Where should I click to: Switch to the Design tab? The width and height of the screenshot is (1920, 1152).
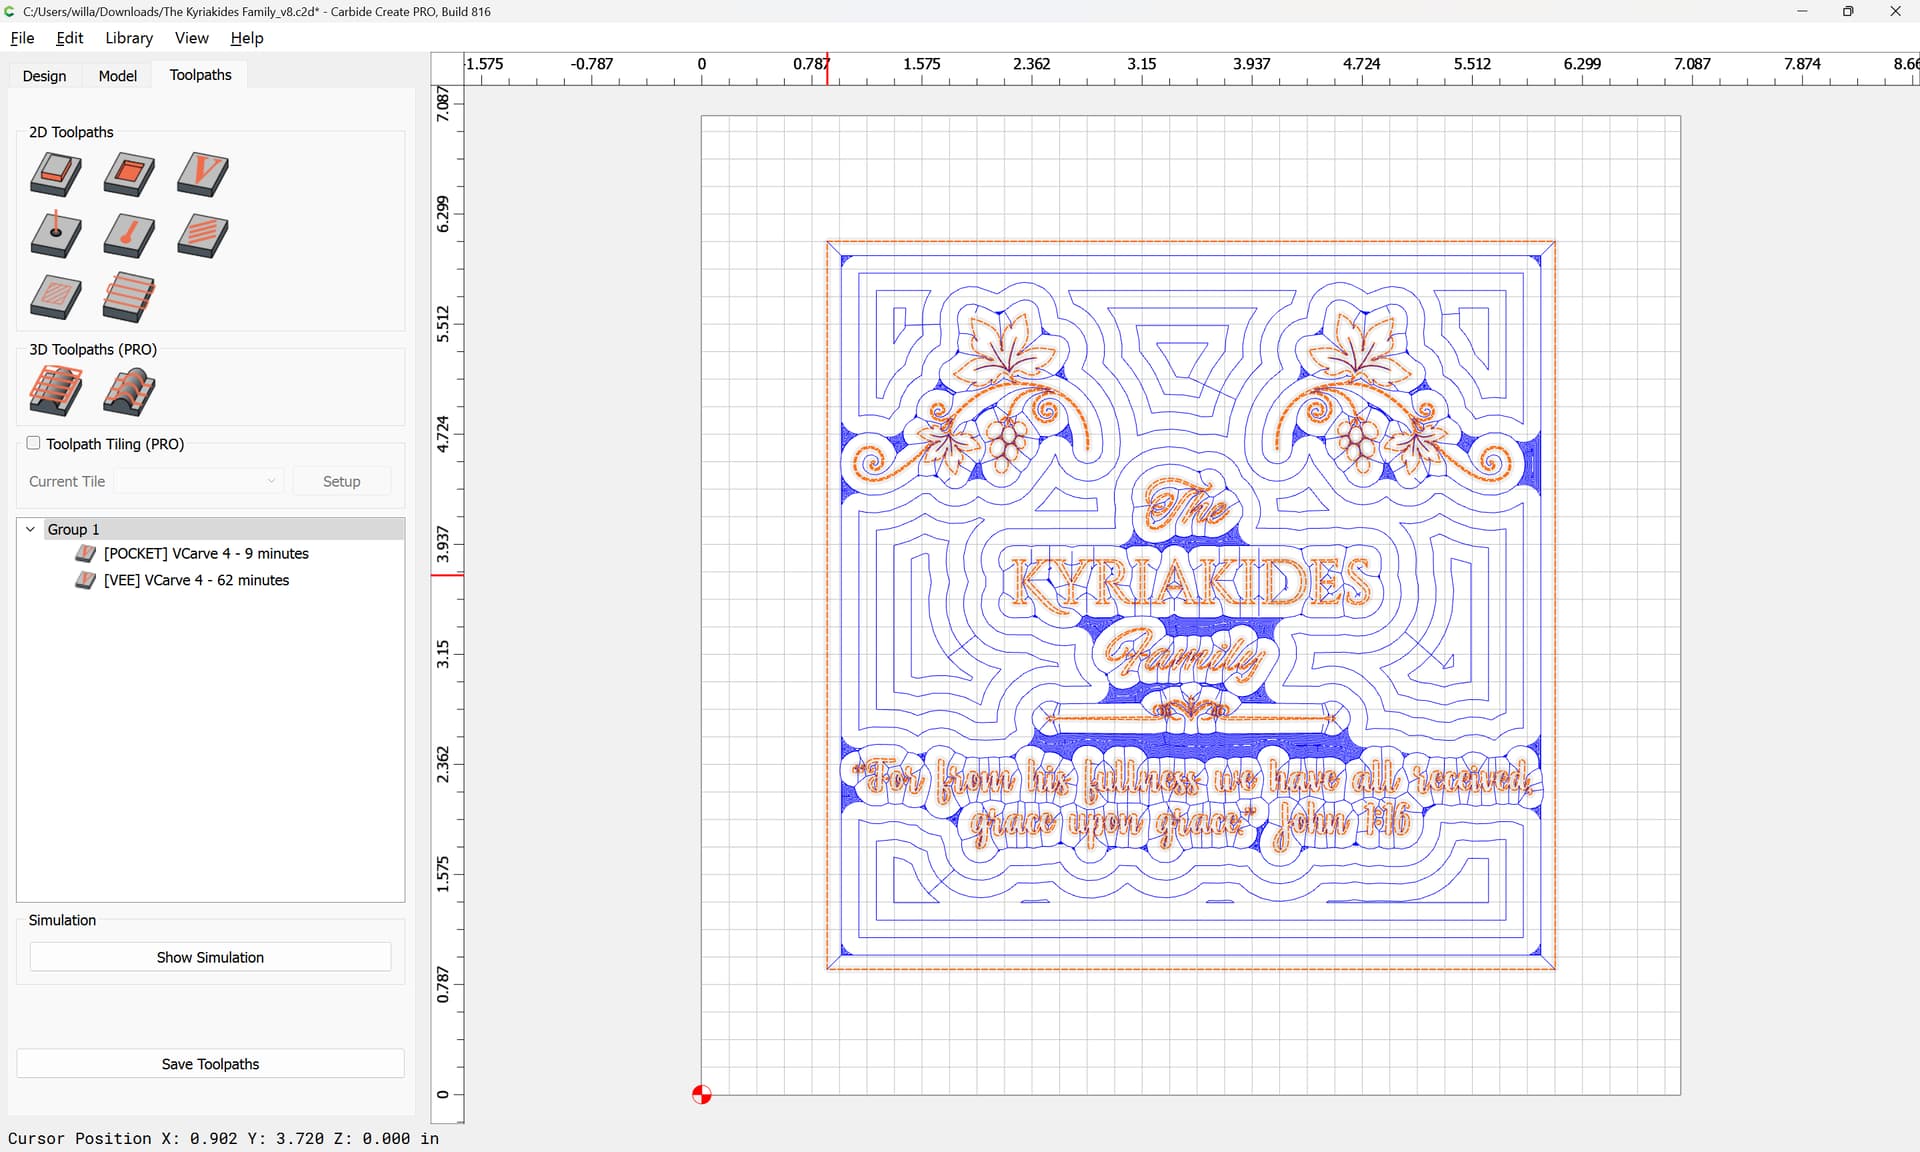pos(44,76)
